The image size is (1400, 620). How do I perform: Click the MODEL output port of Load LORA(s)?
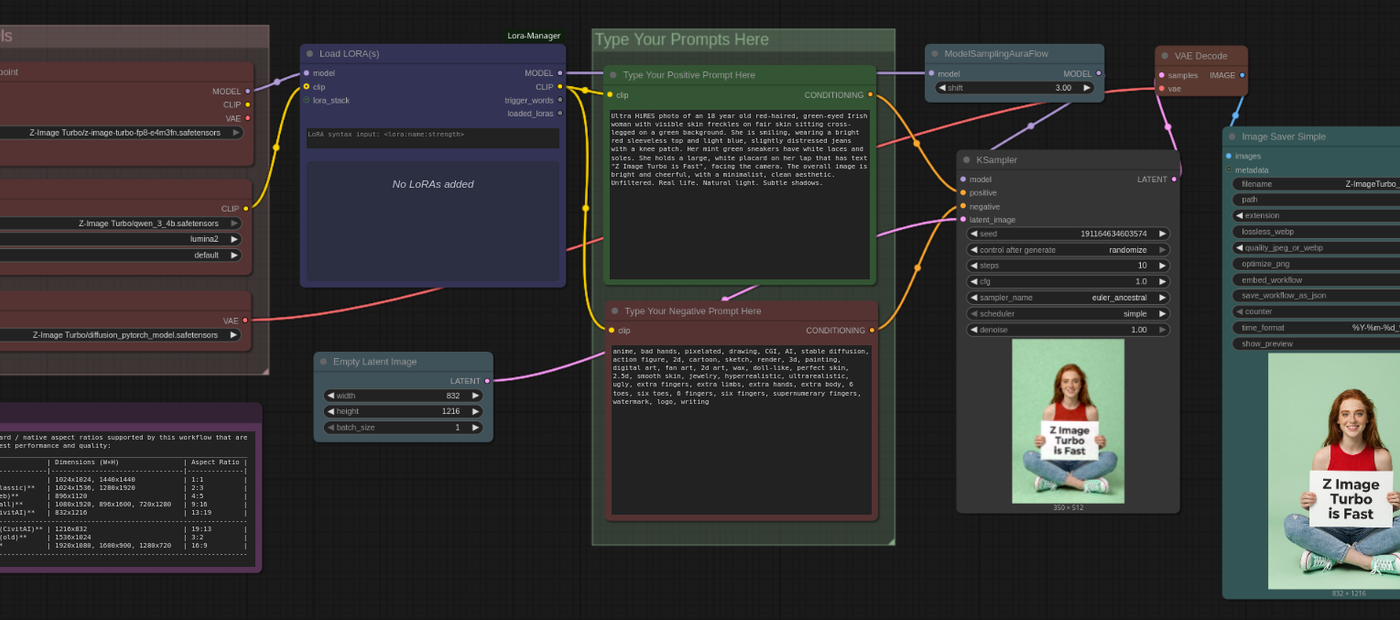[x=560, y=73]
